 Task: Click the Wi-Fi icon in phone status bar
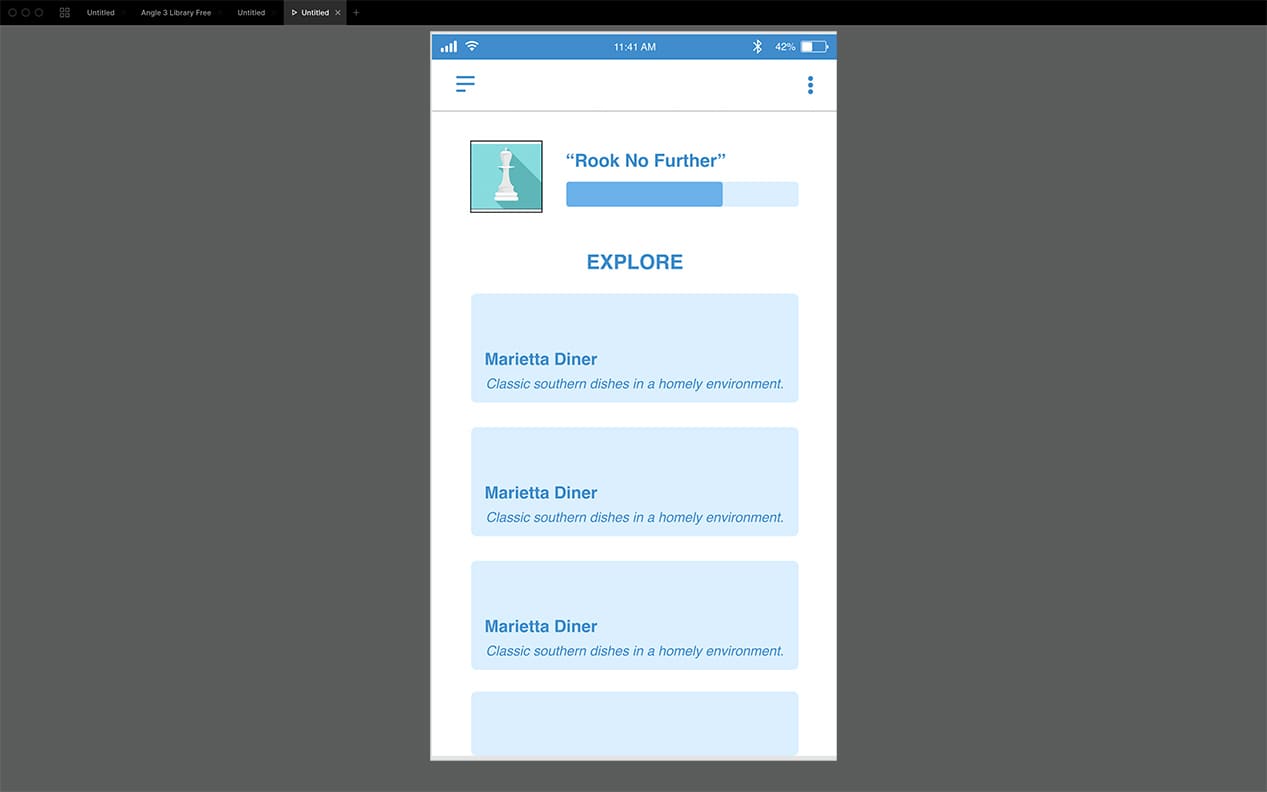point(472,46)
